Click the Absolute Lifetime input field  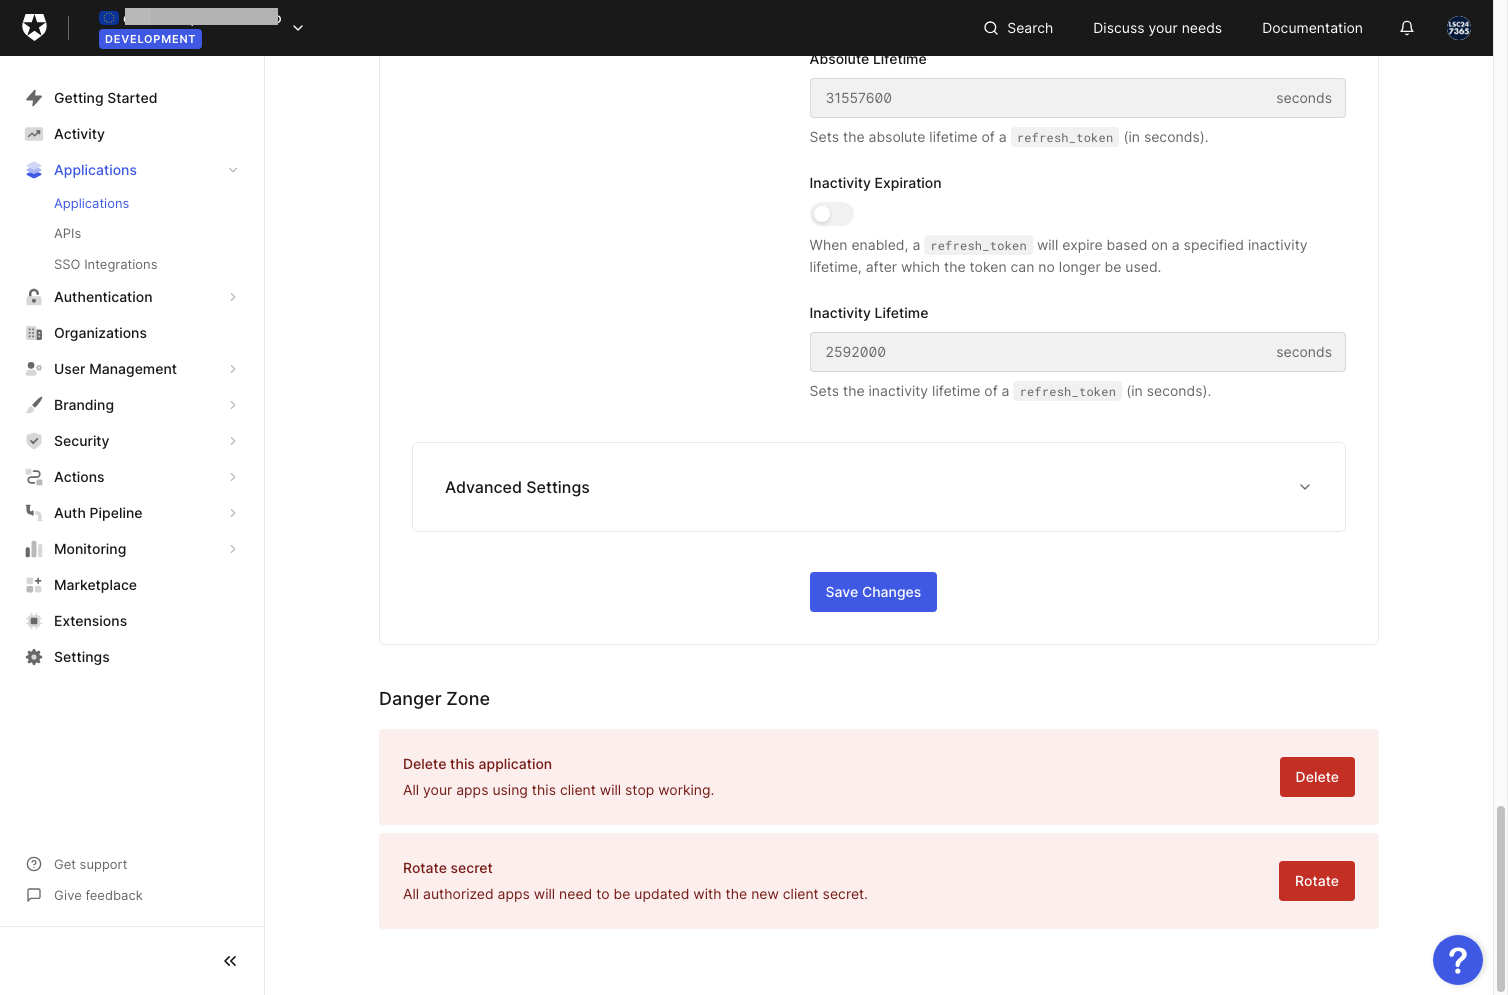pos(1077,98)
